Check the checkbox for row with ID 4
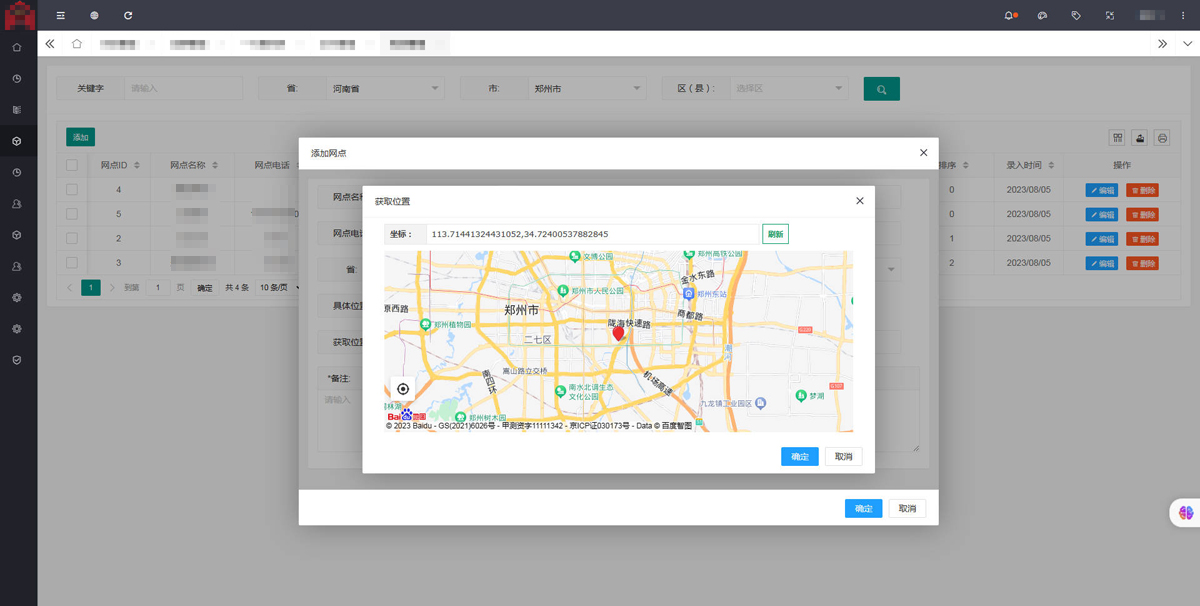Viewport: 1200px width, 606px height. pos(72,190)
